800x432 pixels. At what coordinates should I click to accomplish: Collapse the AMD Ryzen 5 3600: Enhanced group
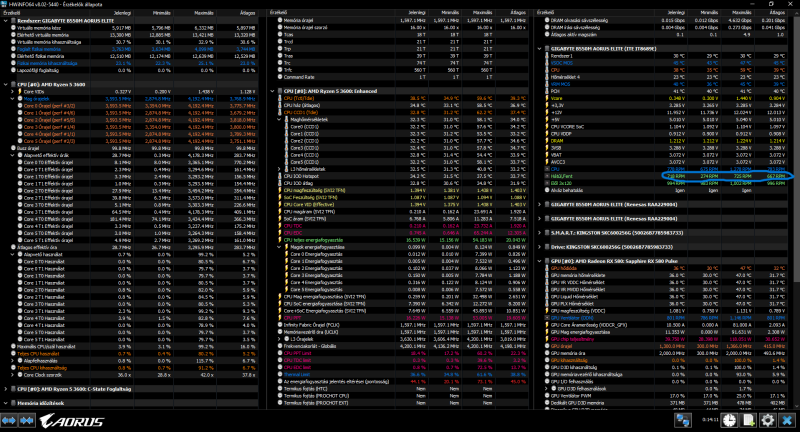[272, 91]
